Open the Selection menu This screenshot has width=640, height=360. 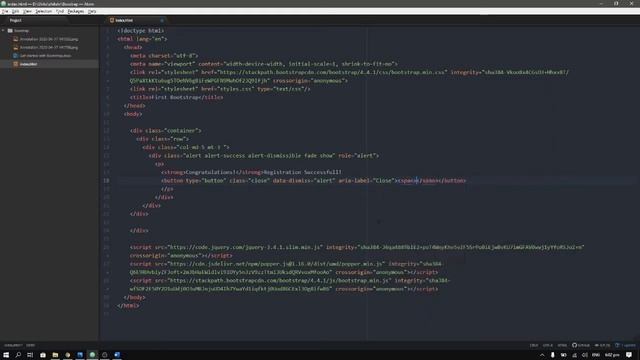pos(44,11)
